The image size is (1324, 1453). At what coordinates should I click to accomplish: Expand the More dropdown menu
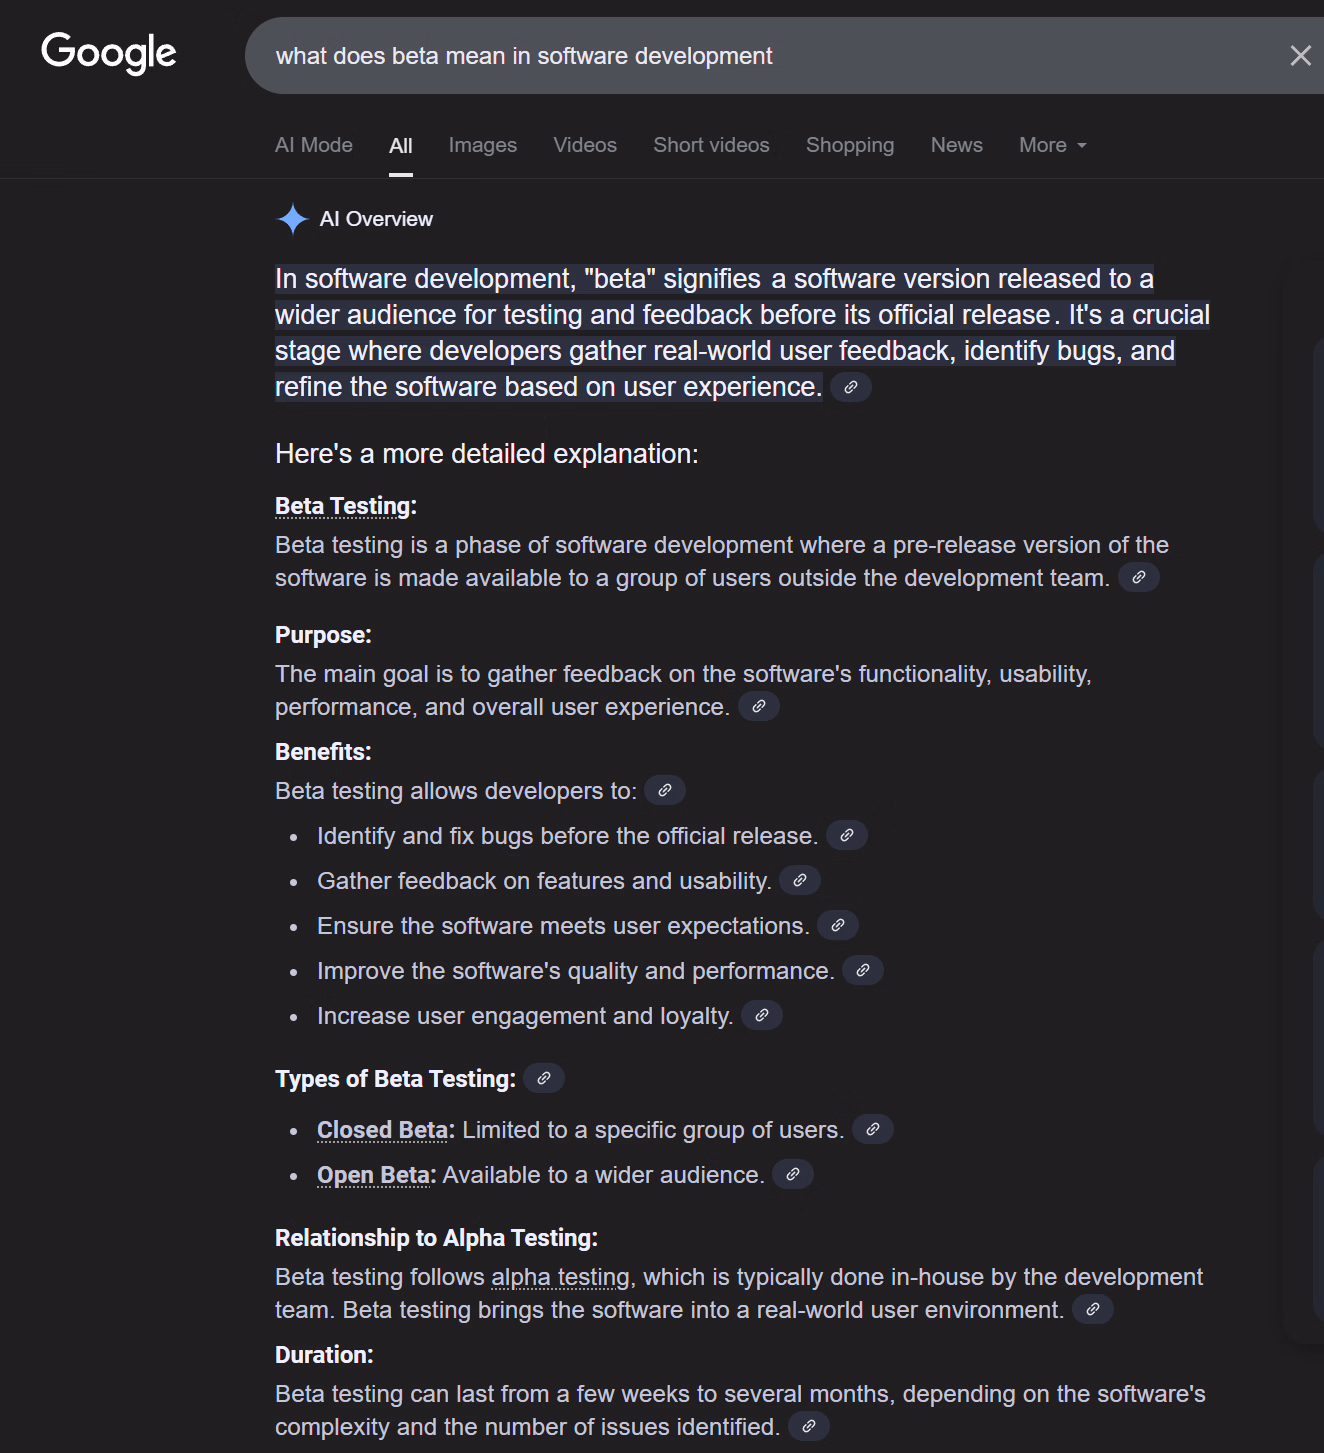pyautogui.click(x=1052, y=145)
